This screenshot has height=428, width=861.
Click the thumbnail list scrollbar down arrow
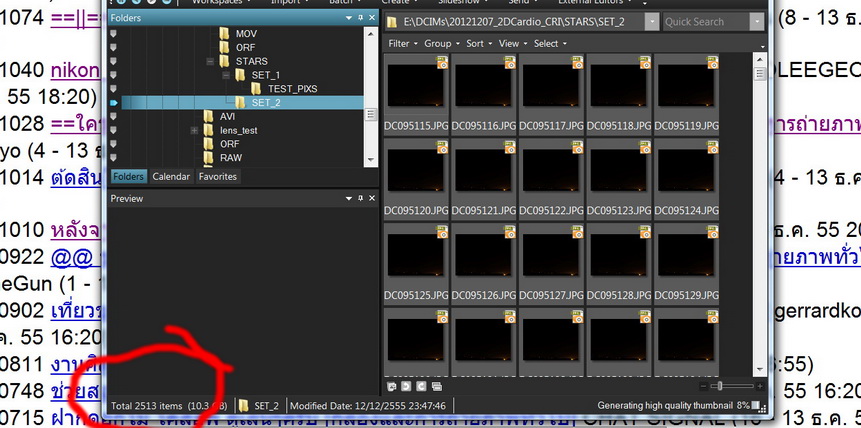coord(759,369)
